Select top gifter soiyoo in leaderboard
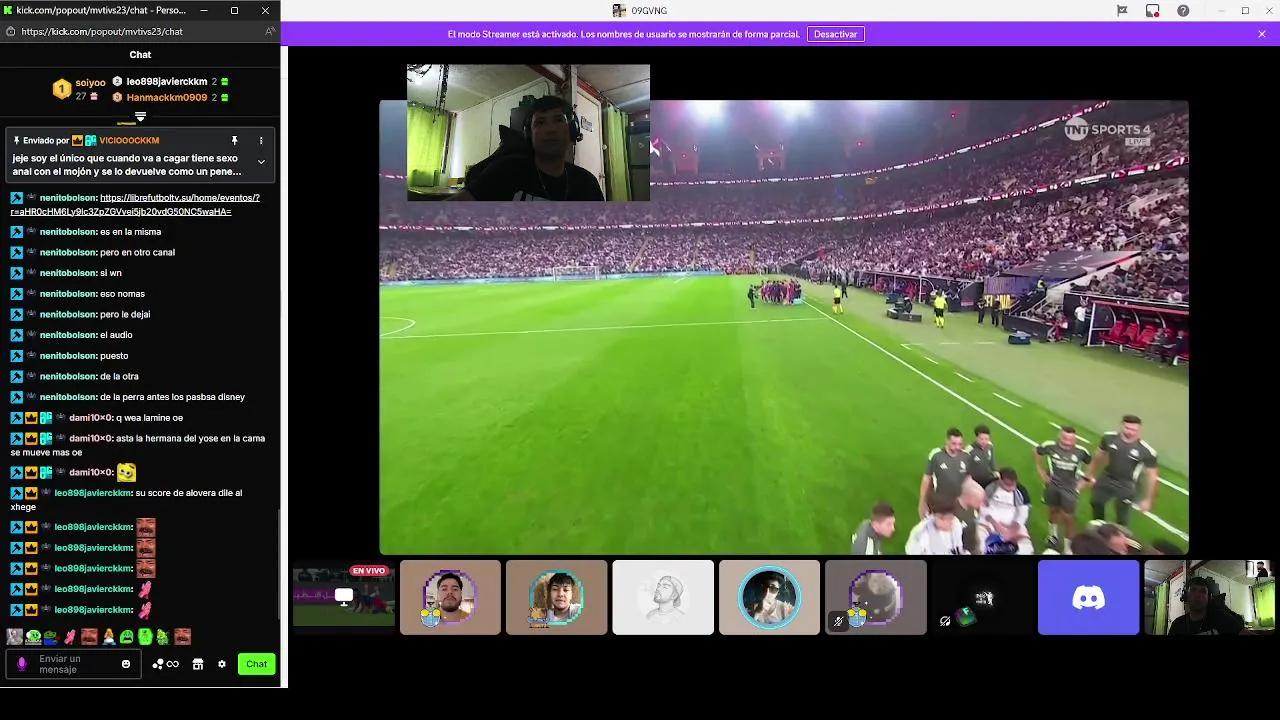 90,83
